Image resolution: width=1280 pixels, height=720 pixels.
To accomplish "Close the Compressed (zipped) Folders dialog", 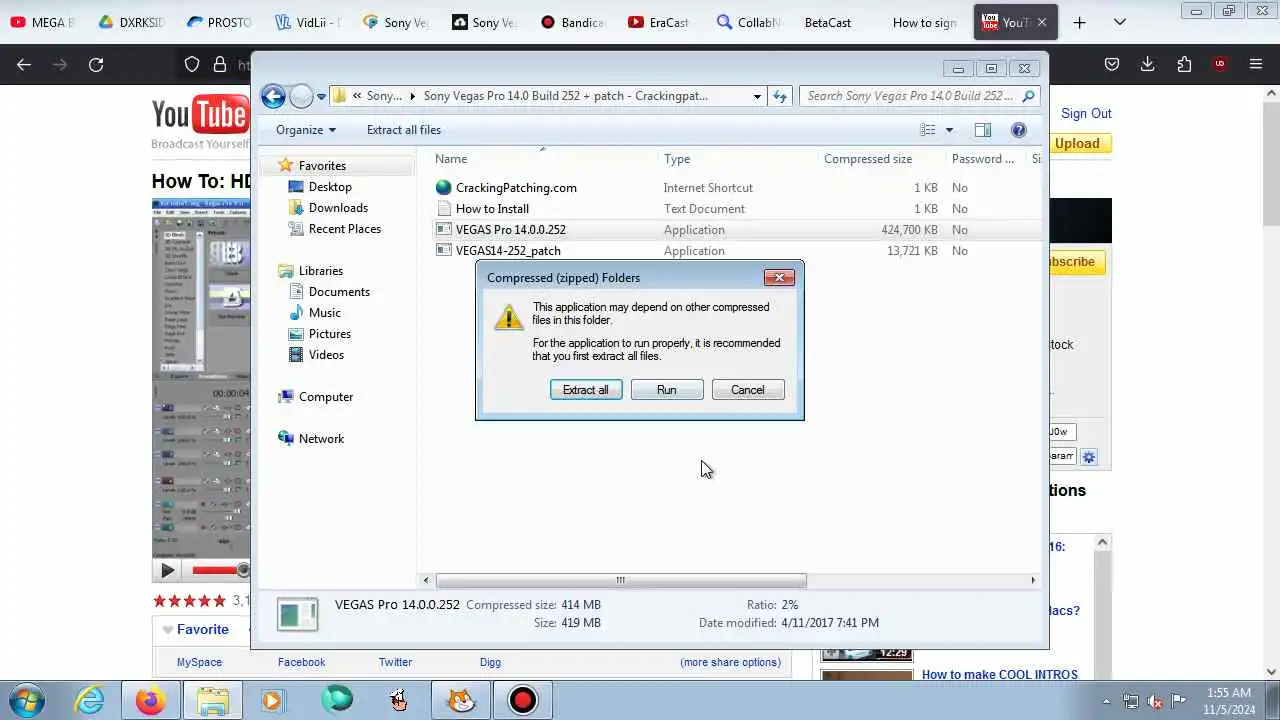I will pyautogui.click(x=779, y=277).
